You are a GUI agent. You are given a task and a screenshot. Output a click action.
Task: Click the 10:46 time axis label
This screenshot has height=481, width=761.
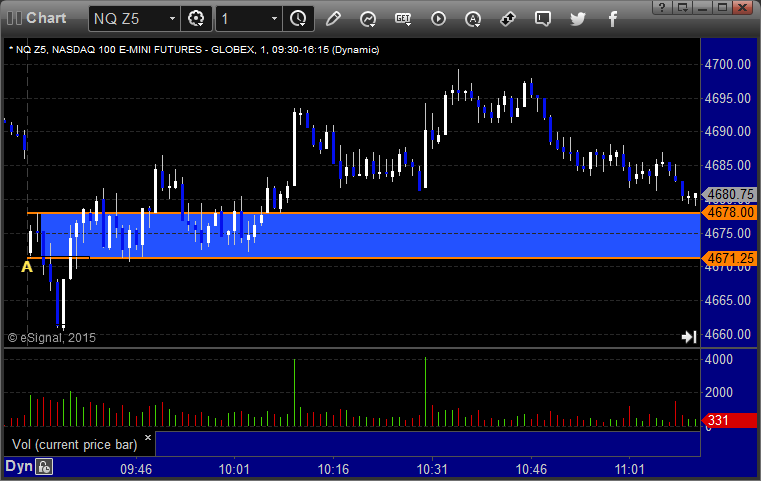(x=531, y=469)
